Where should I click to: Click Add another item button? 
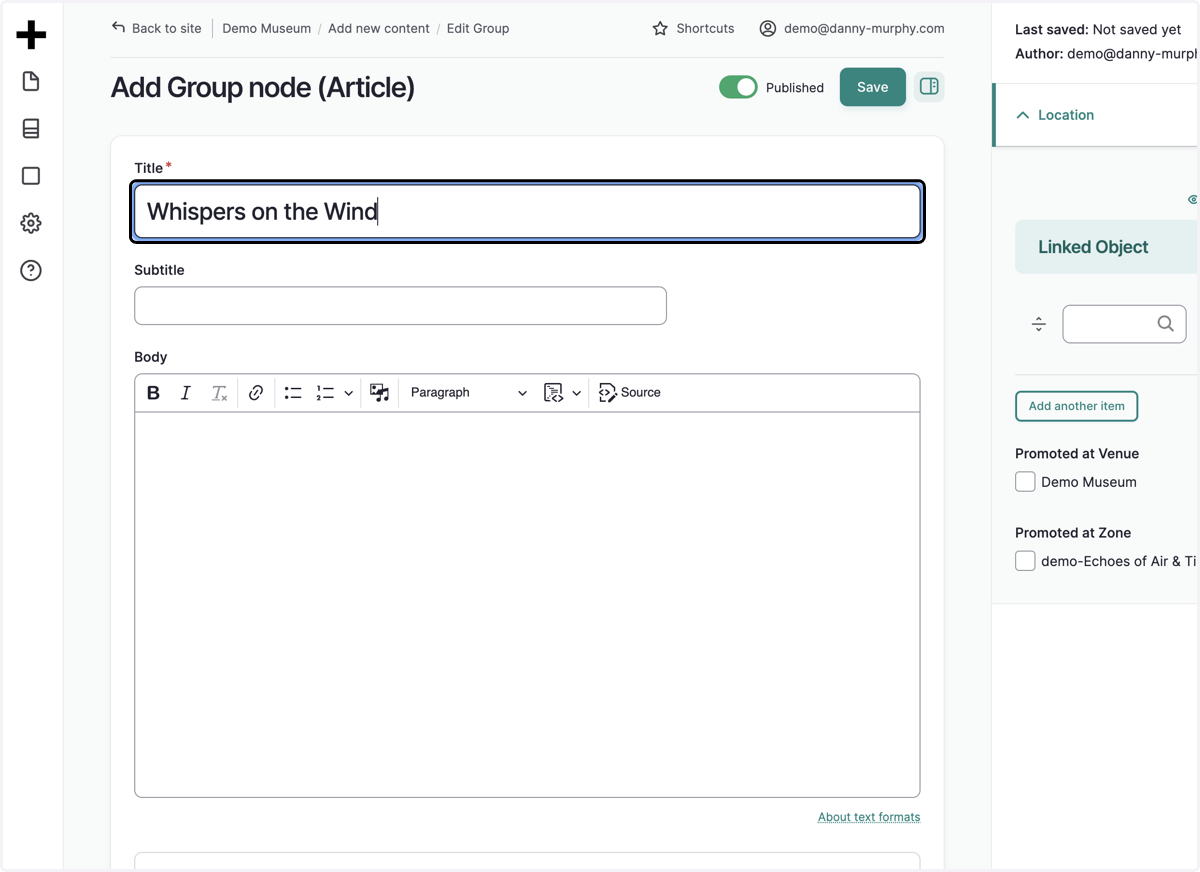click(x=1076, y=406)
